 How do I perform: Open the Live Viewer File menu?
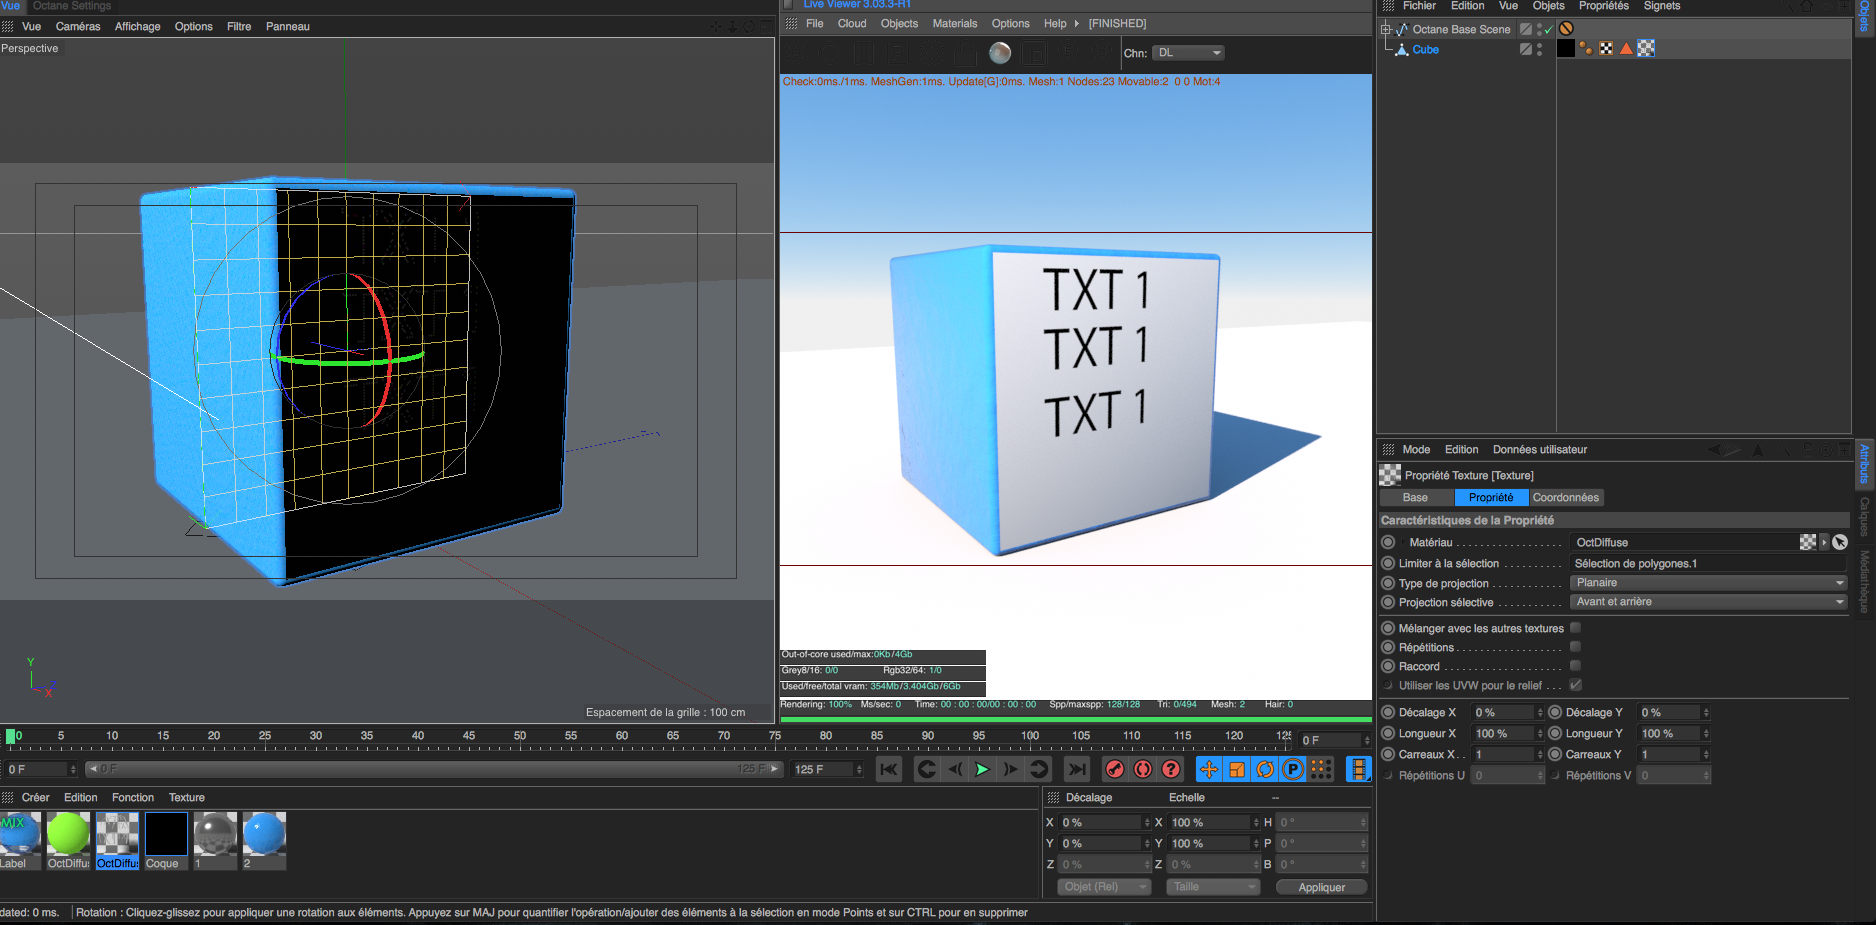coord(814,23)
